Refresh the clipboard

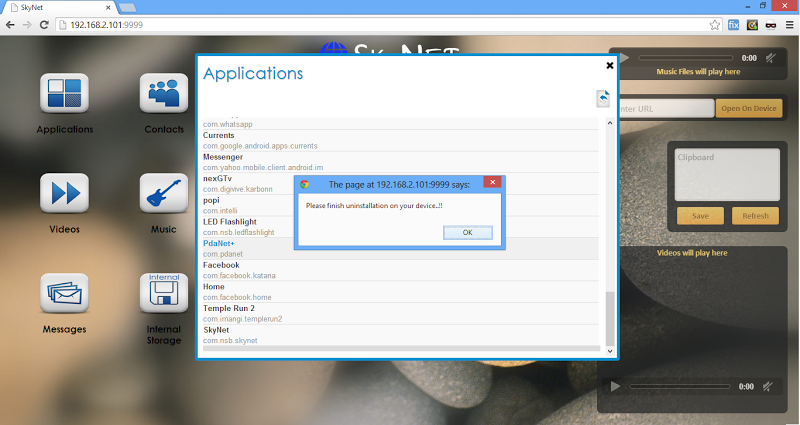tap(755, 216)
